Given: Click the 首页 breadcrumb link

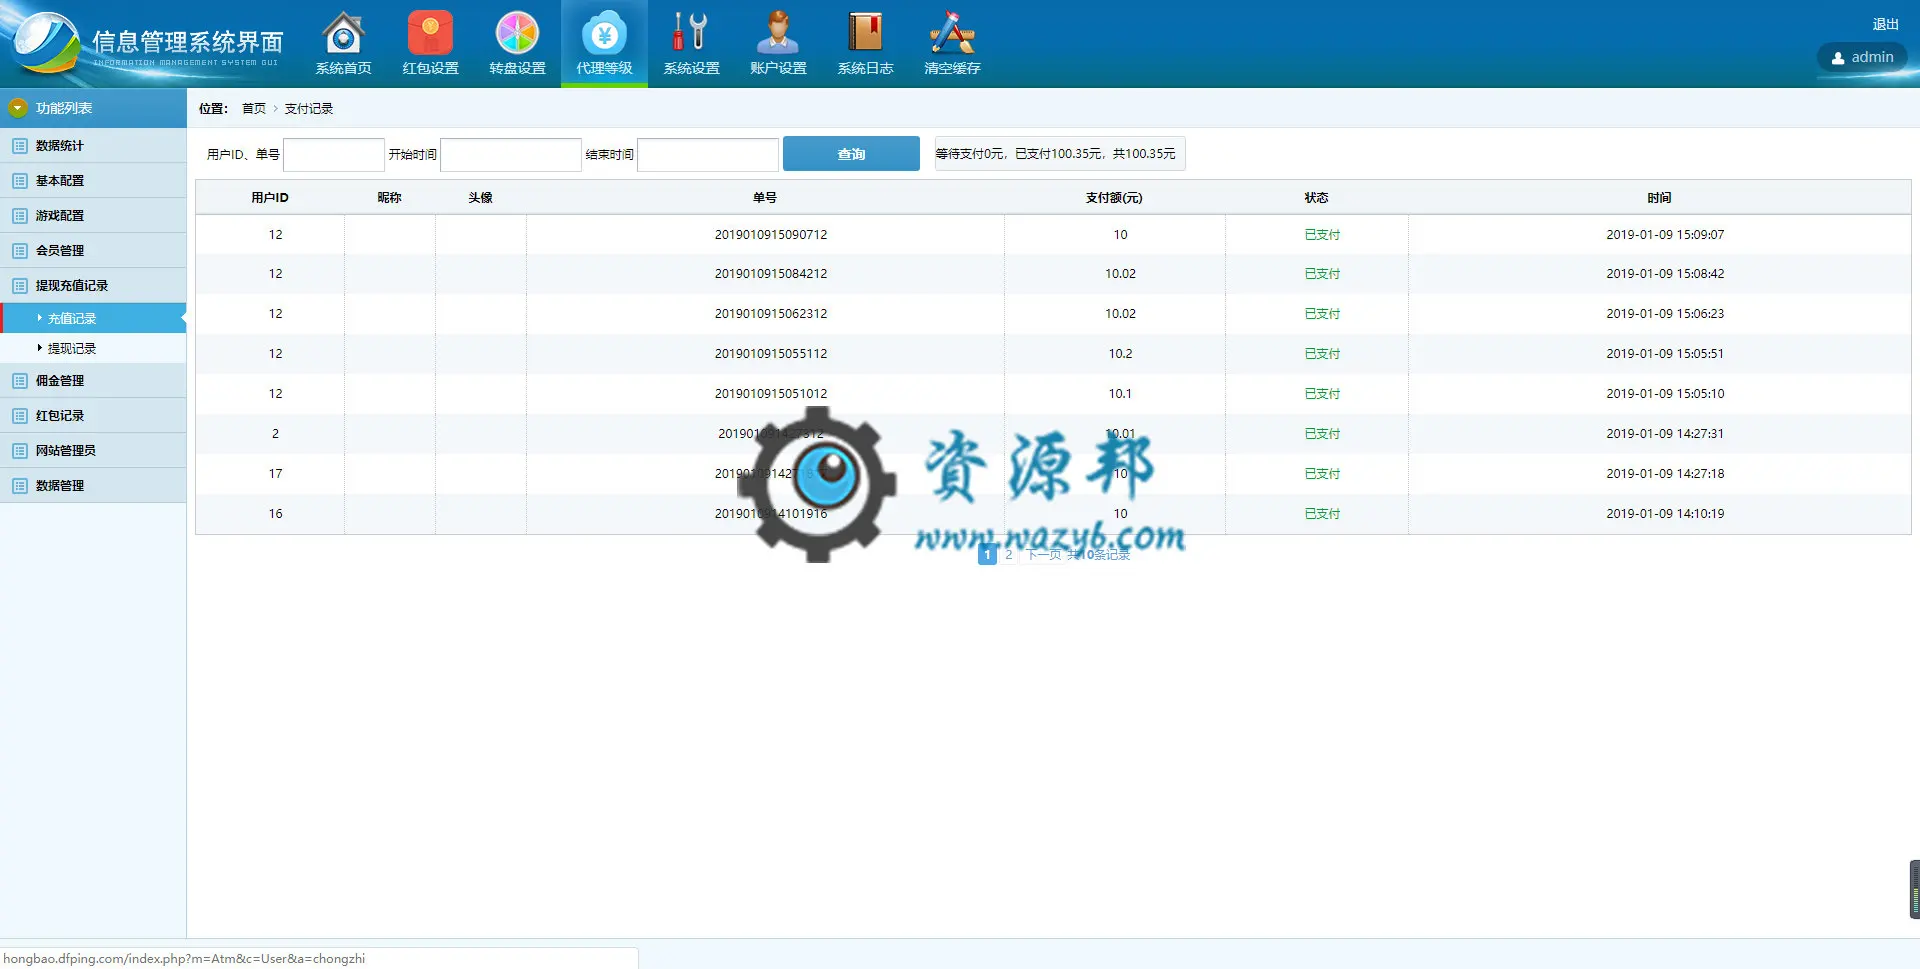Looking at the screenshot, I should click(254, 108).
